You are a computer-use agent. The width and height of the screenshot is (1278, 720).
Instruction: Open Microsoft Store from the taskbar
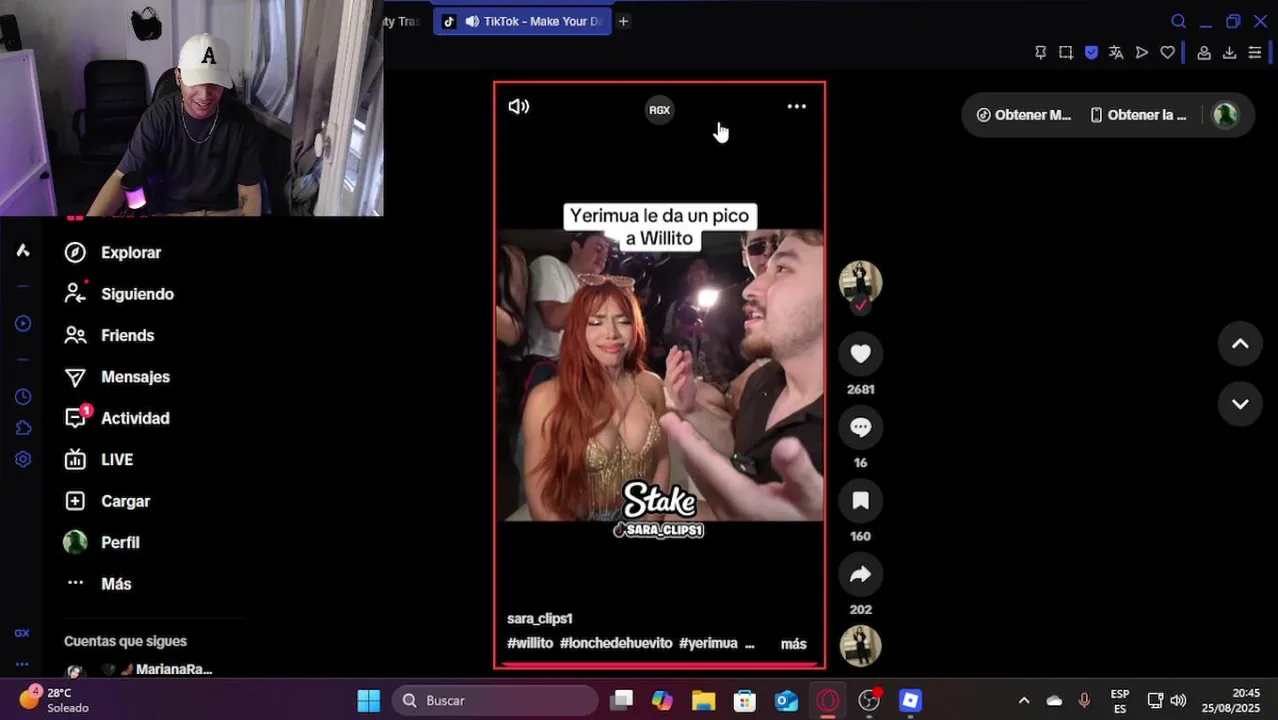click(745, 700)
